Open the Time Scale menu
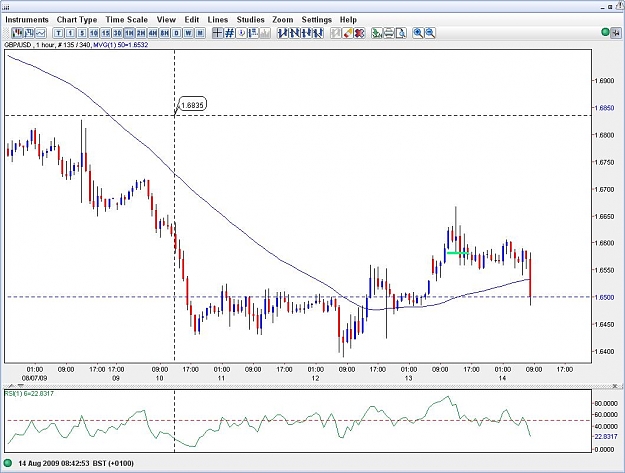The height and width of the screenshot is (473, 625). click(126, 20)
